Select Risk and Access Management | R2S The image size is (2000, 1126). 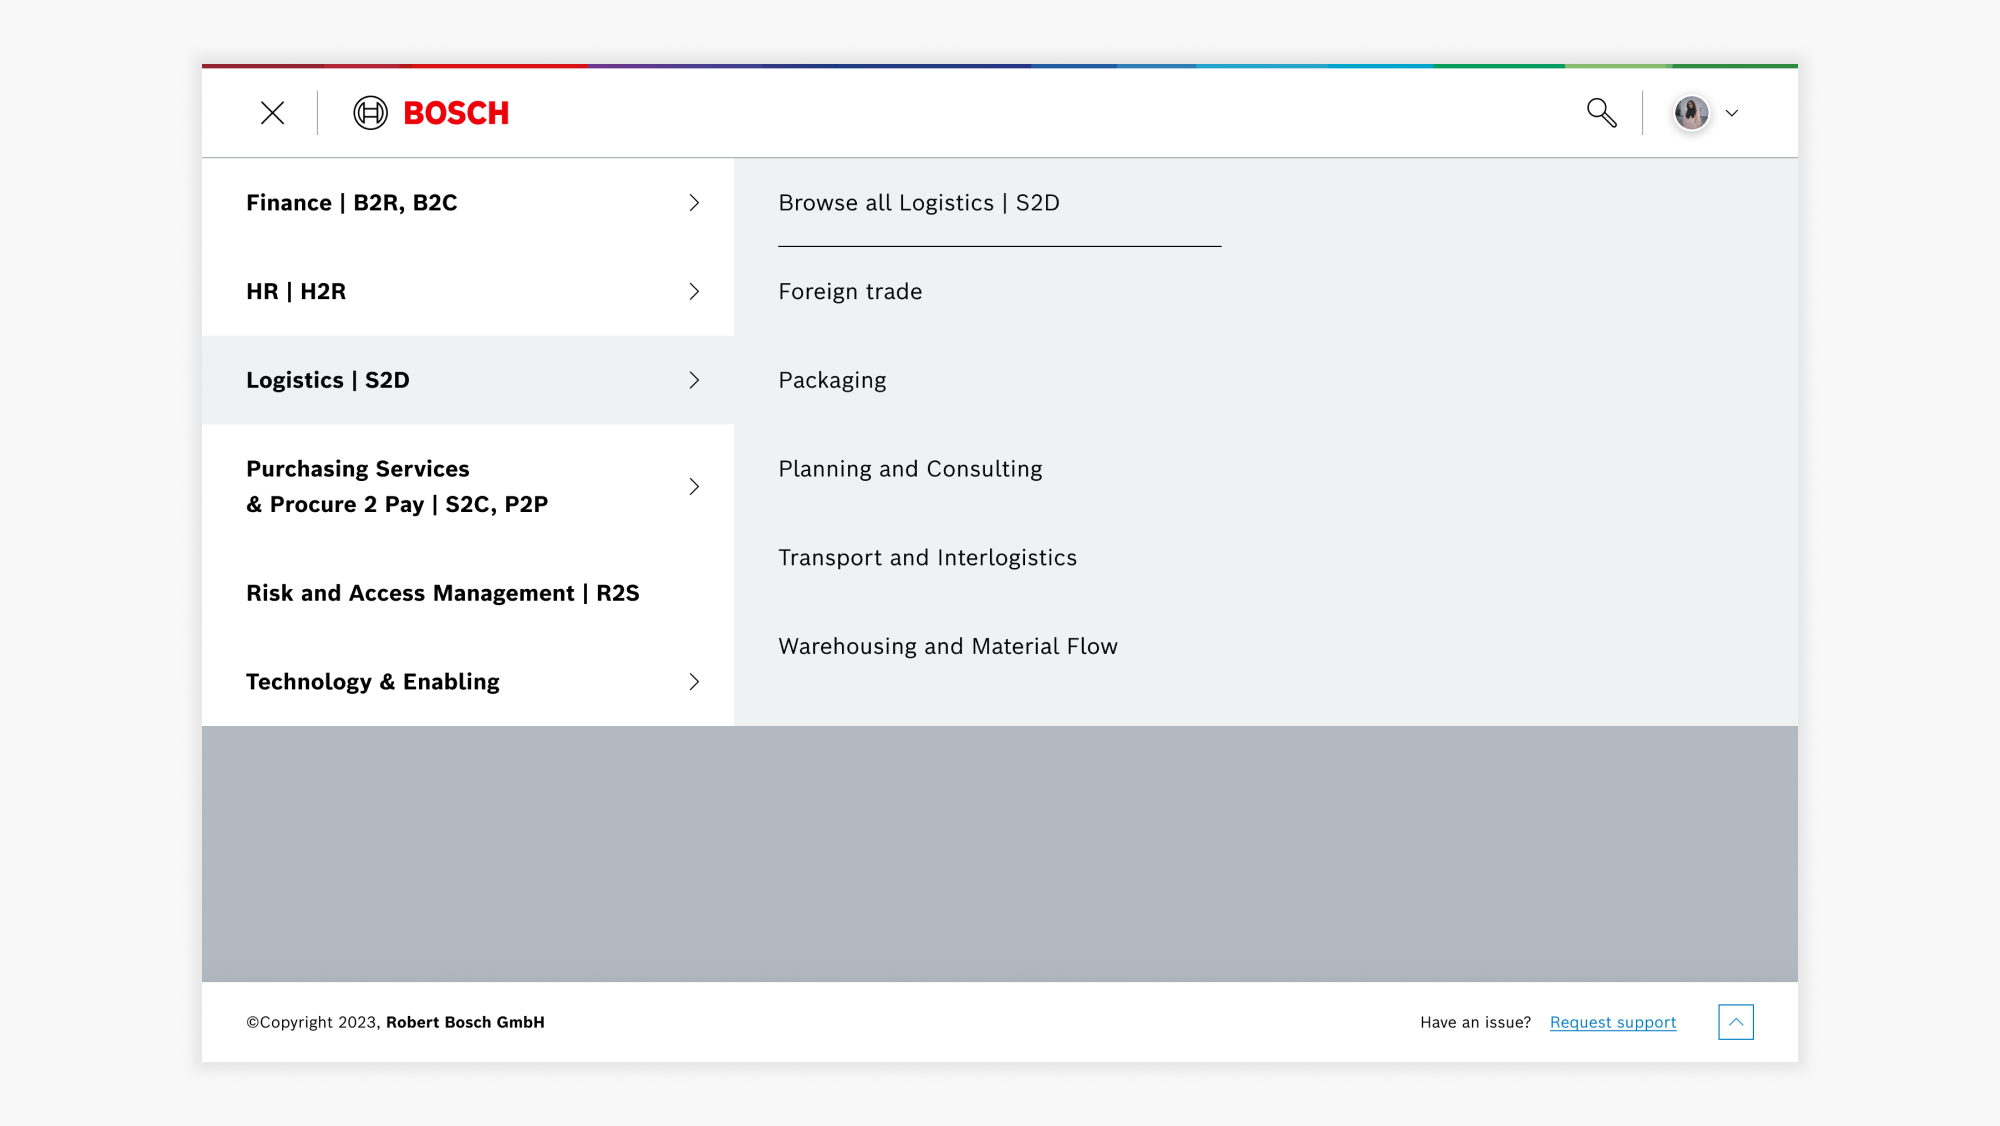442,593
